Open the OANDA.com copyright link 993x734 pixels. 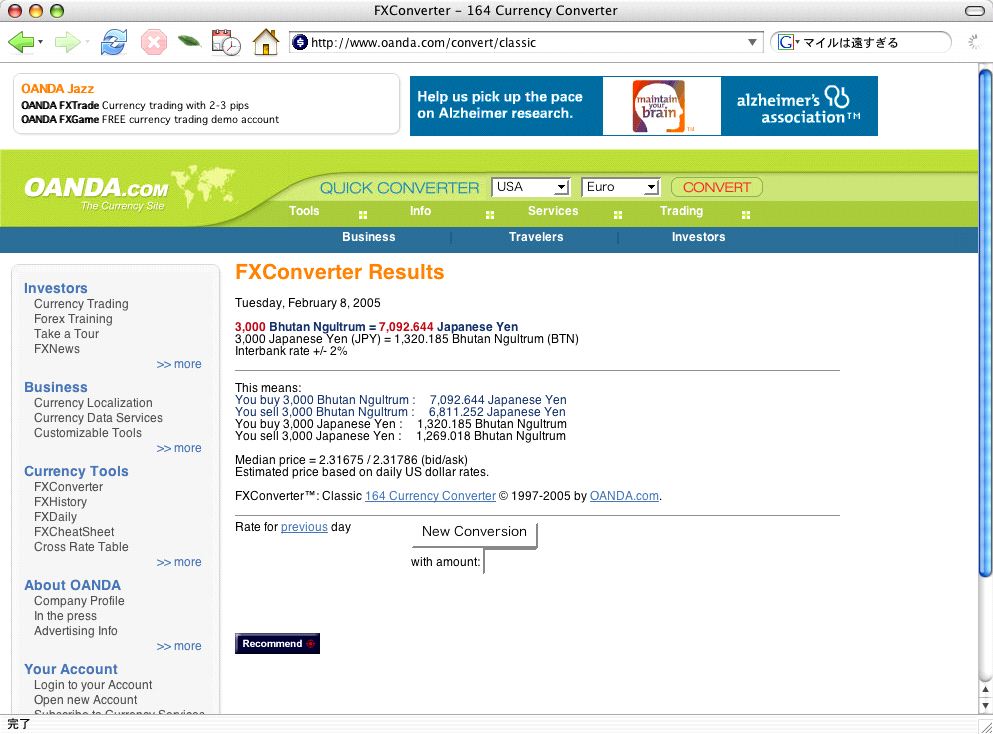pyautogui.click(x=624, y=496)
